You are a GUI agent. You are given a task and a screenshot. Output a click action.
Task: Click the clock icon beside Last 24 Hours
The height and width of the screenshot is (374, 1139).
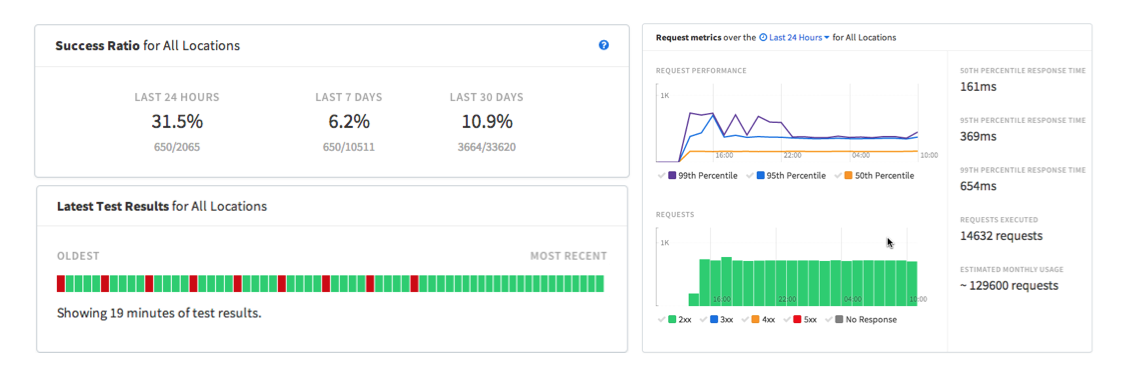[763, 37]
